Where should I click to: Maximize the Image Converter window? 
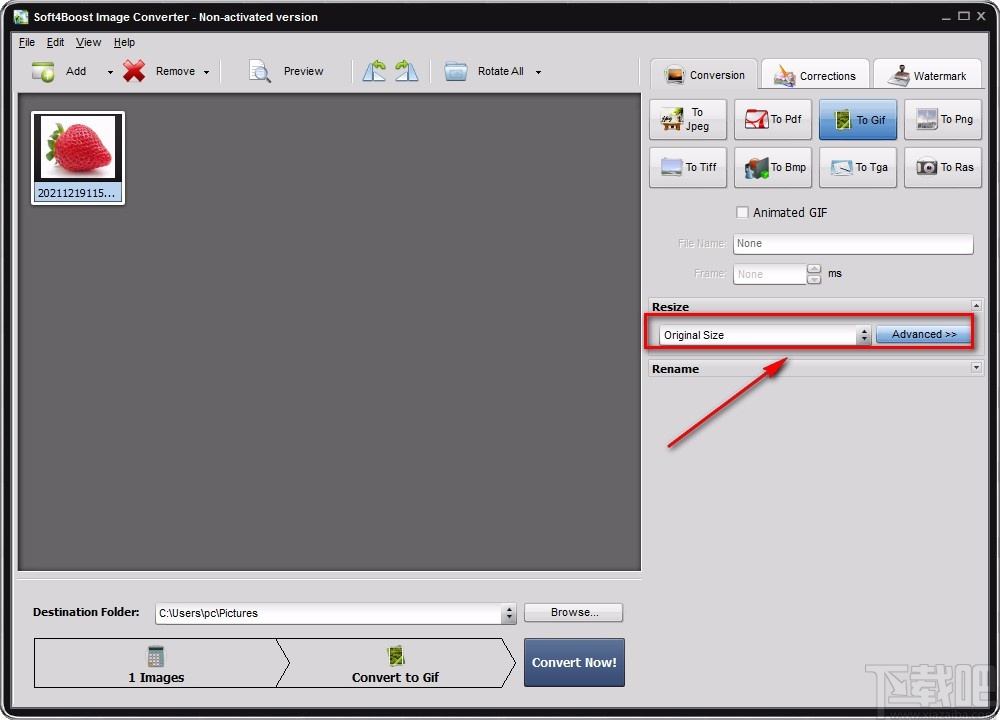tap(964, 16)
